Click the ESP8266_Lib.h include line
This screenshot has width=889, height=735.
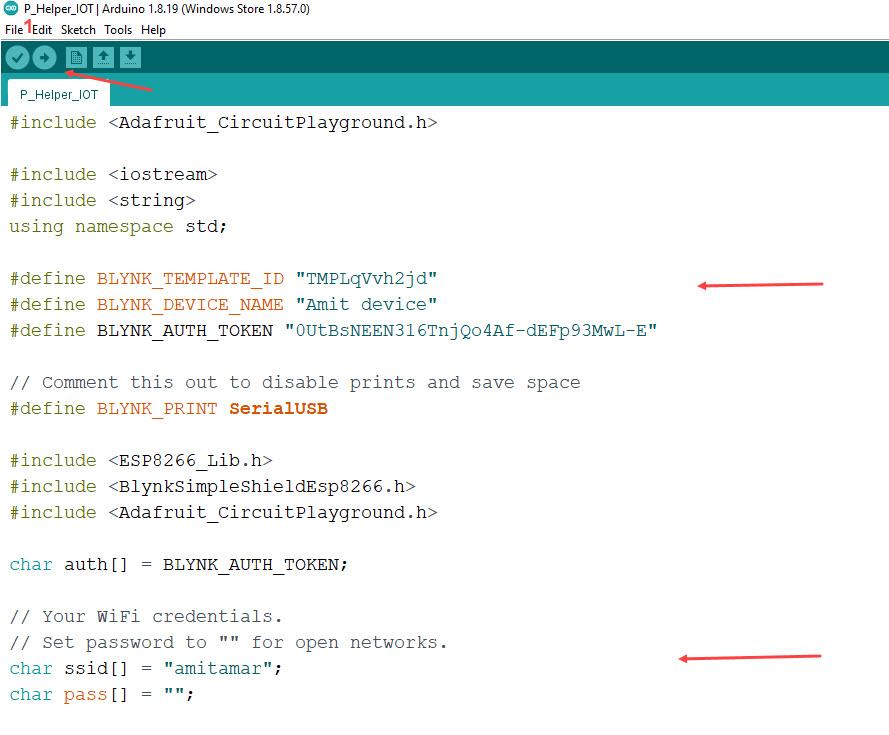(x=141, y=461)
